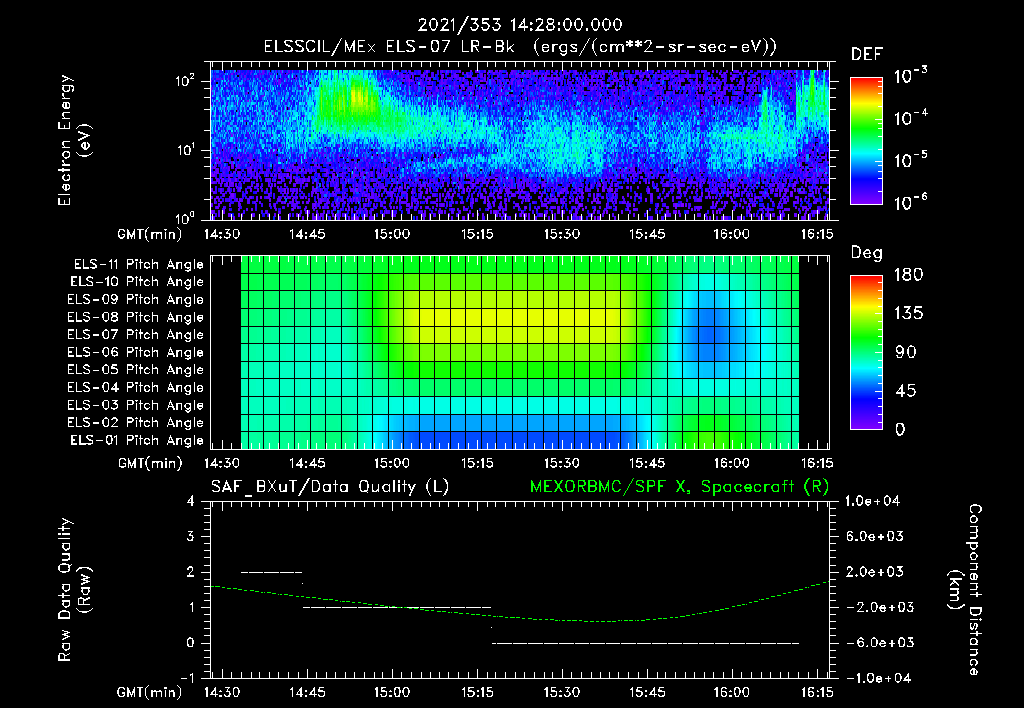Select the green MEXORBMC/SPF X, Spacecraft (R) legend
Screen dimensions: 1024x708
[x=679, y=487]
